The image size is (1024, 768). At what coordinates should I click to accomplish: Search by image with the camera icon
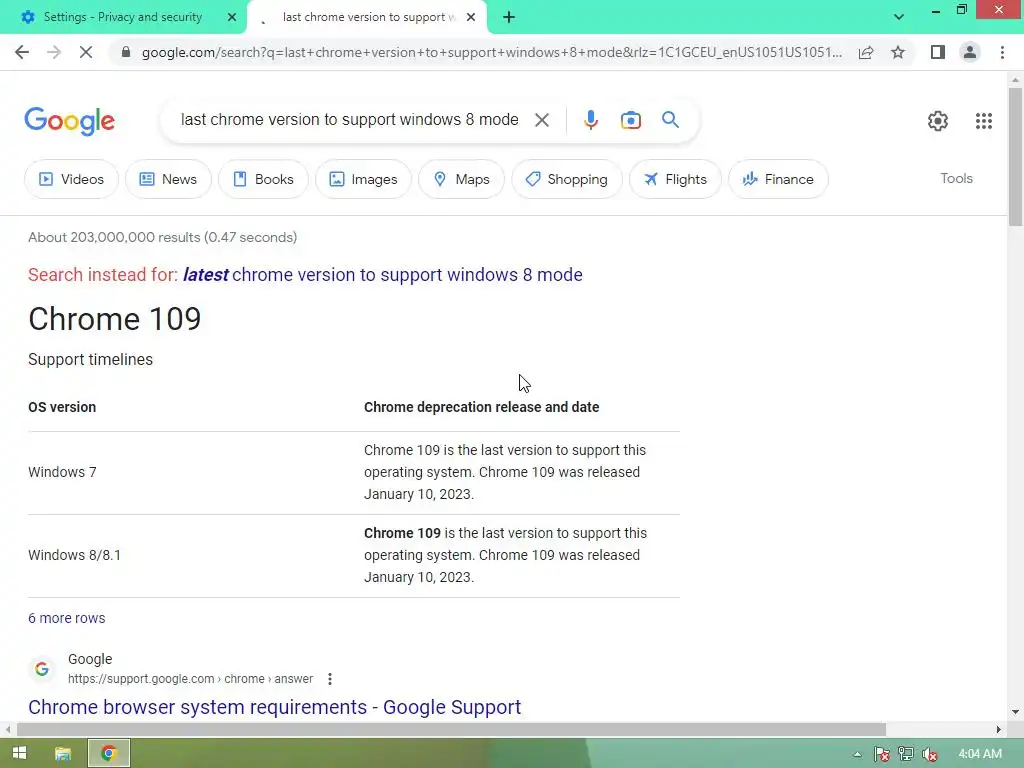(x=631, y=120)
